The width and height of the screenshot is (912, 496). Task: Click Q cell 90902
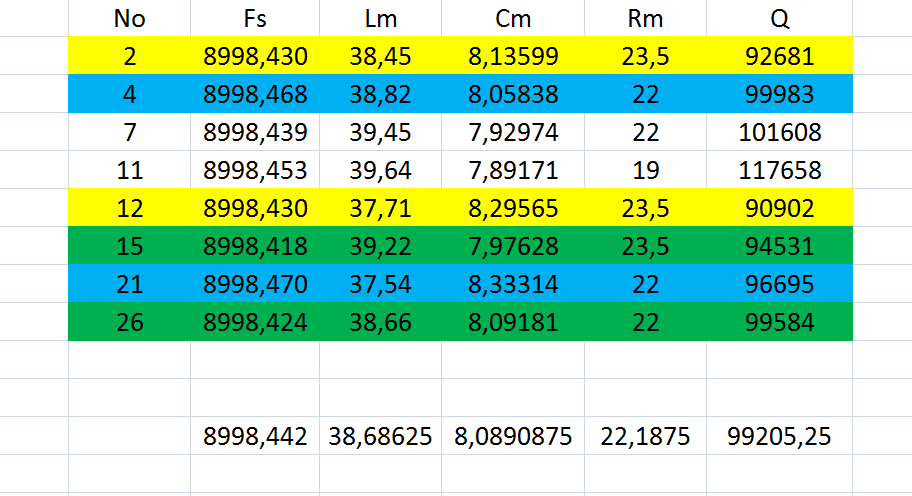pyautogui.click(x=779, y=208)
